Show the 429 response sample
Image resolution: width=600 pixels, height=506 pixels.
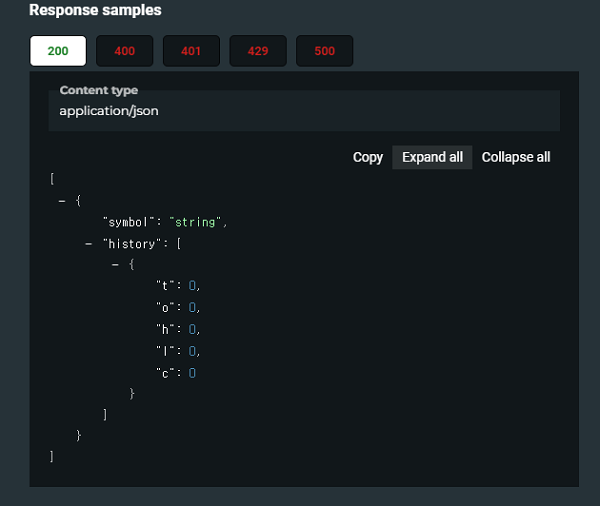(258, 51)
